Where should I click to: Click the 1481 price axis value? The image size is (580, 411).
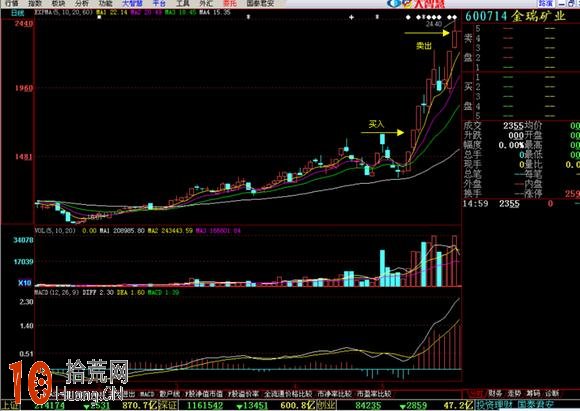click(x=24, y=157)
